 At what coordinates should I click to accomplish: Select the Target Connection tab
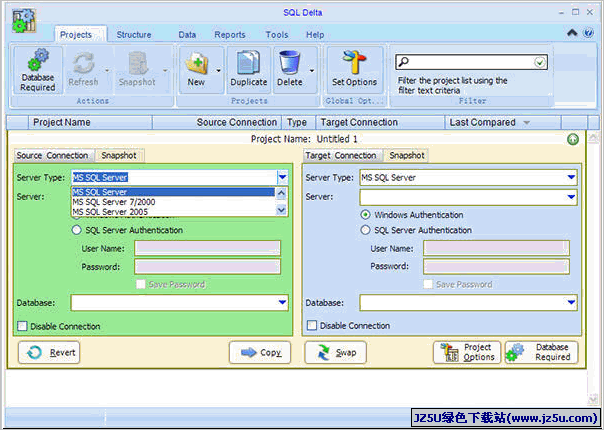[x=341, y=156]
